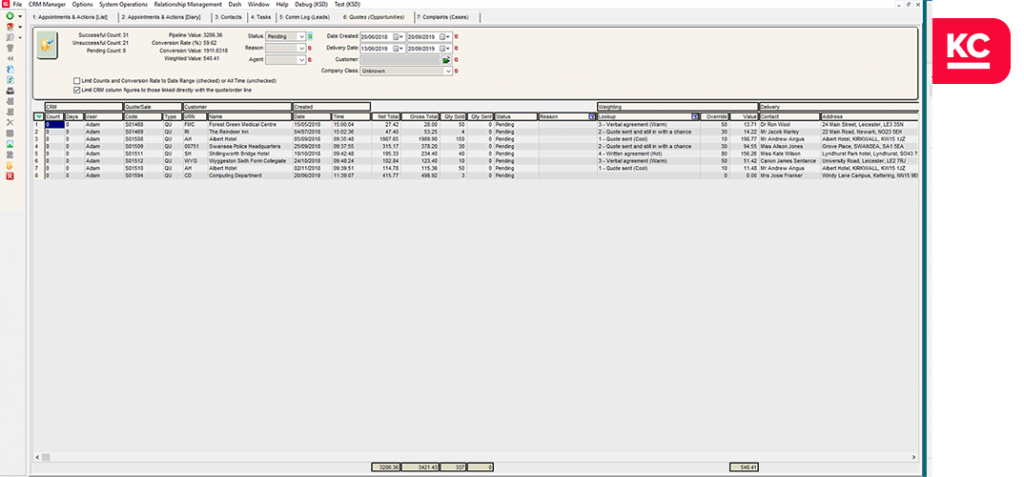
Task: Open the Relationship Management menu
Action: tap(188, 4)
